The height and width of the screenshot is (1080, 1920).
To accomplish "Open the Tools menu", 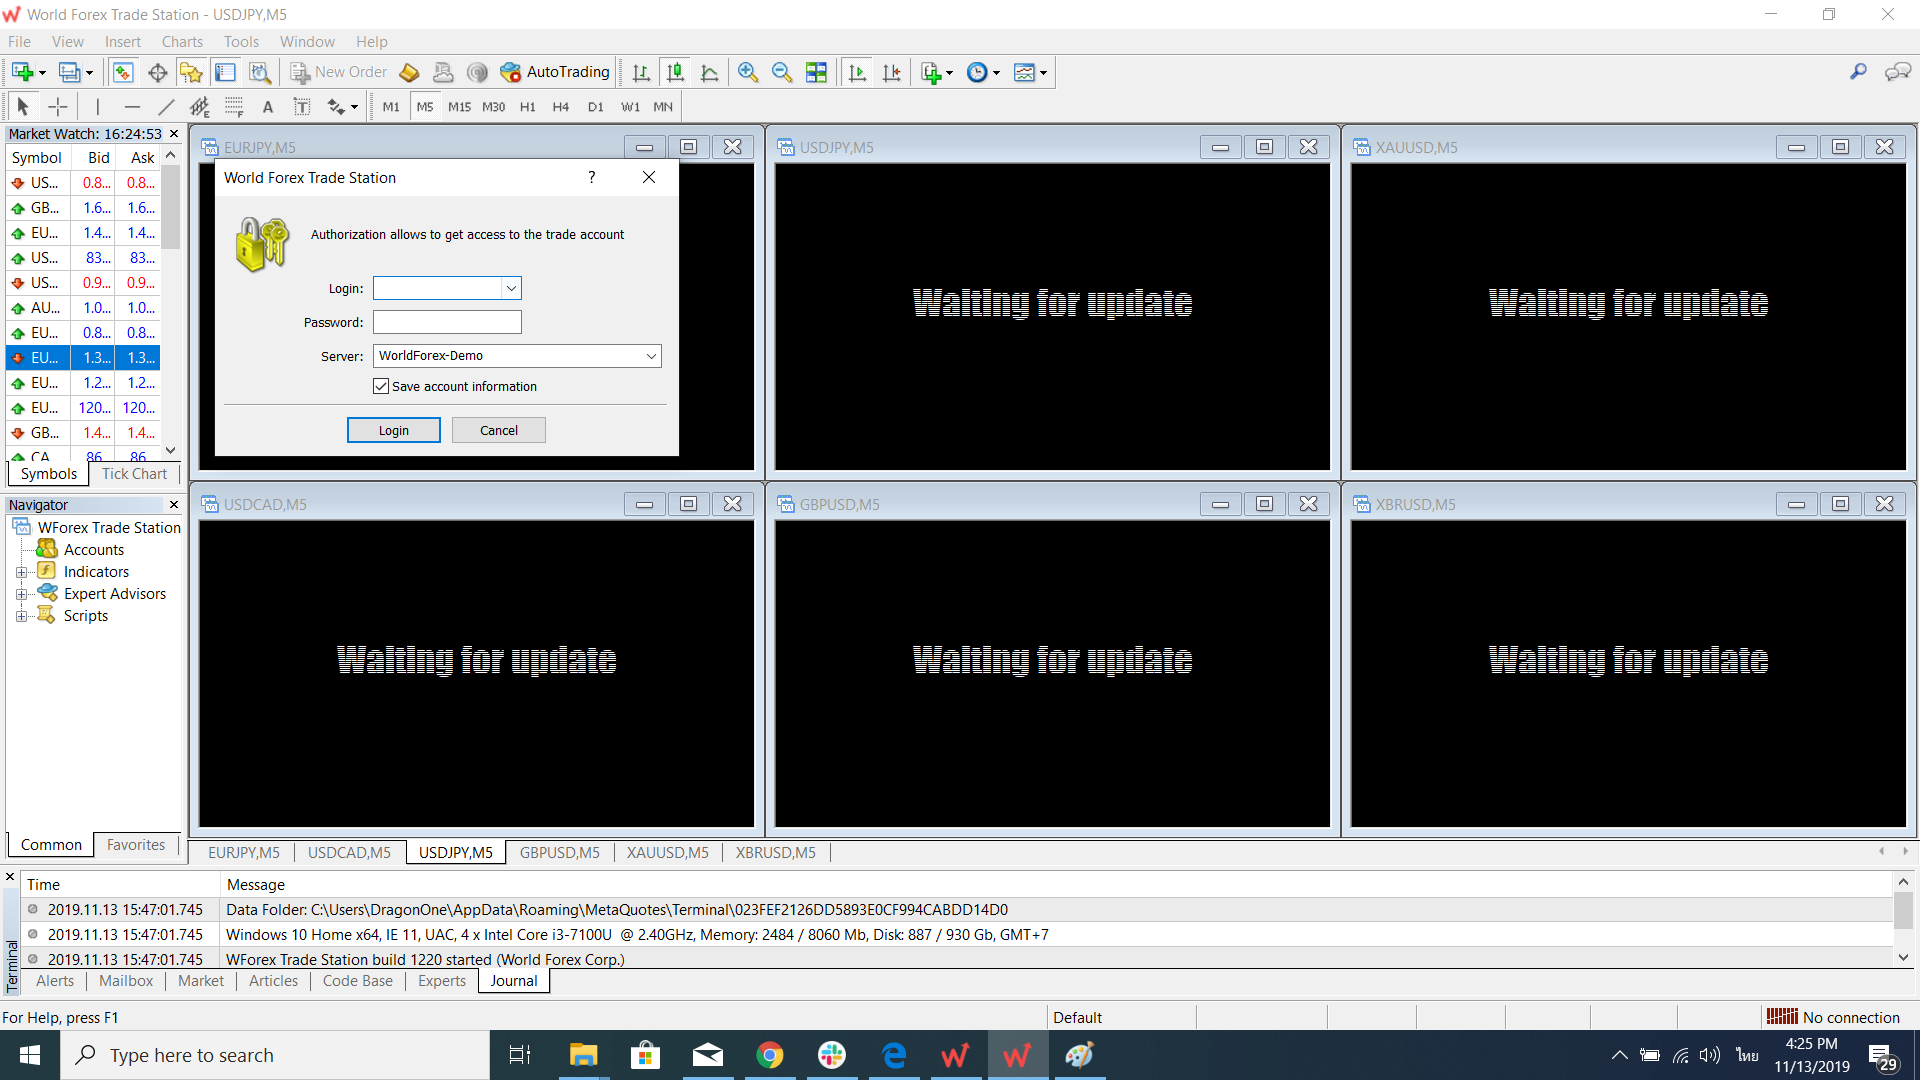I will click(241, 41).
